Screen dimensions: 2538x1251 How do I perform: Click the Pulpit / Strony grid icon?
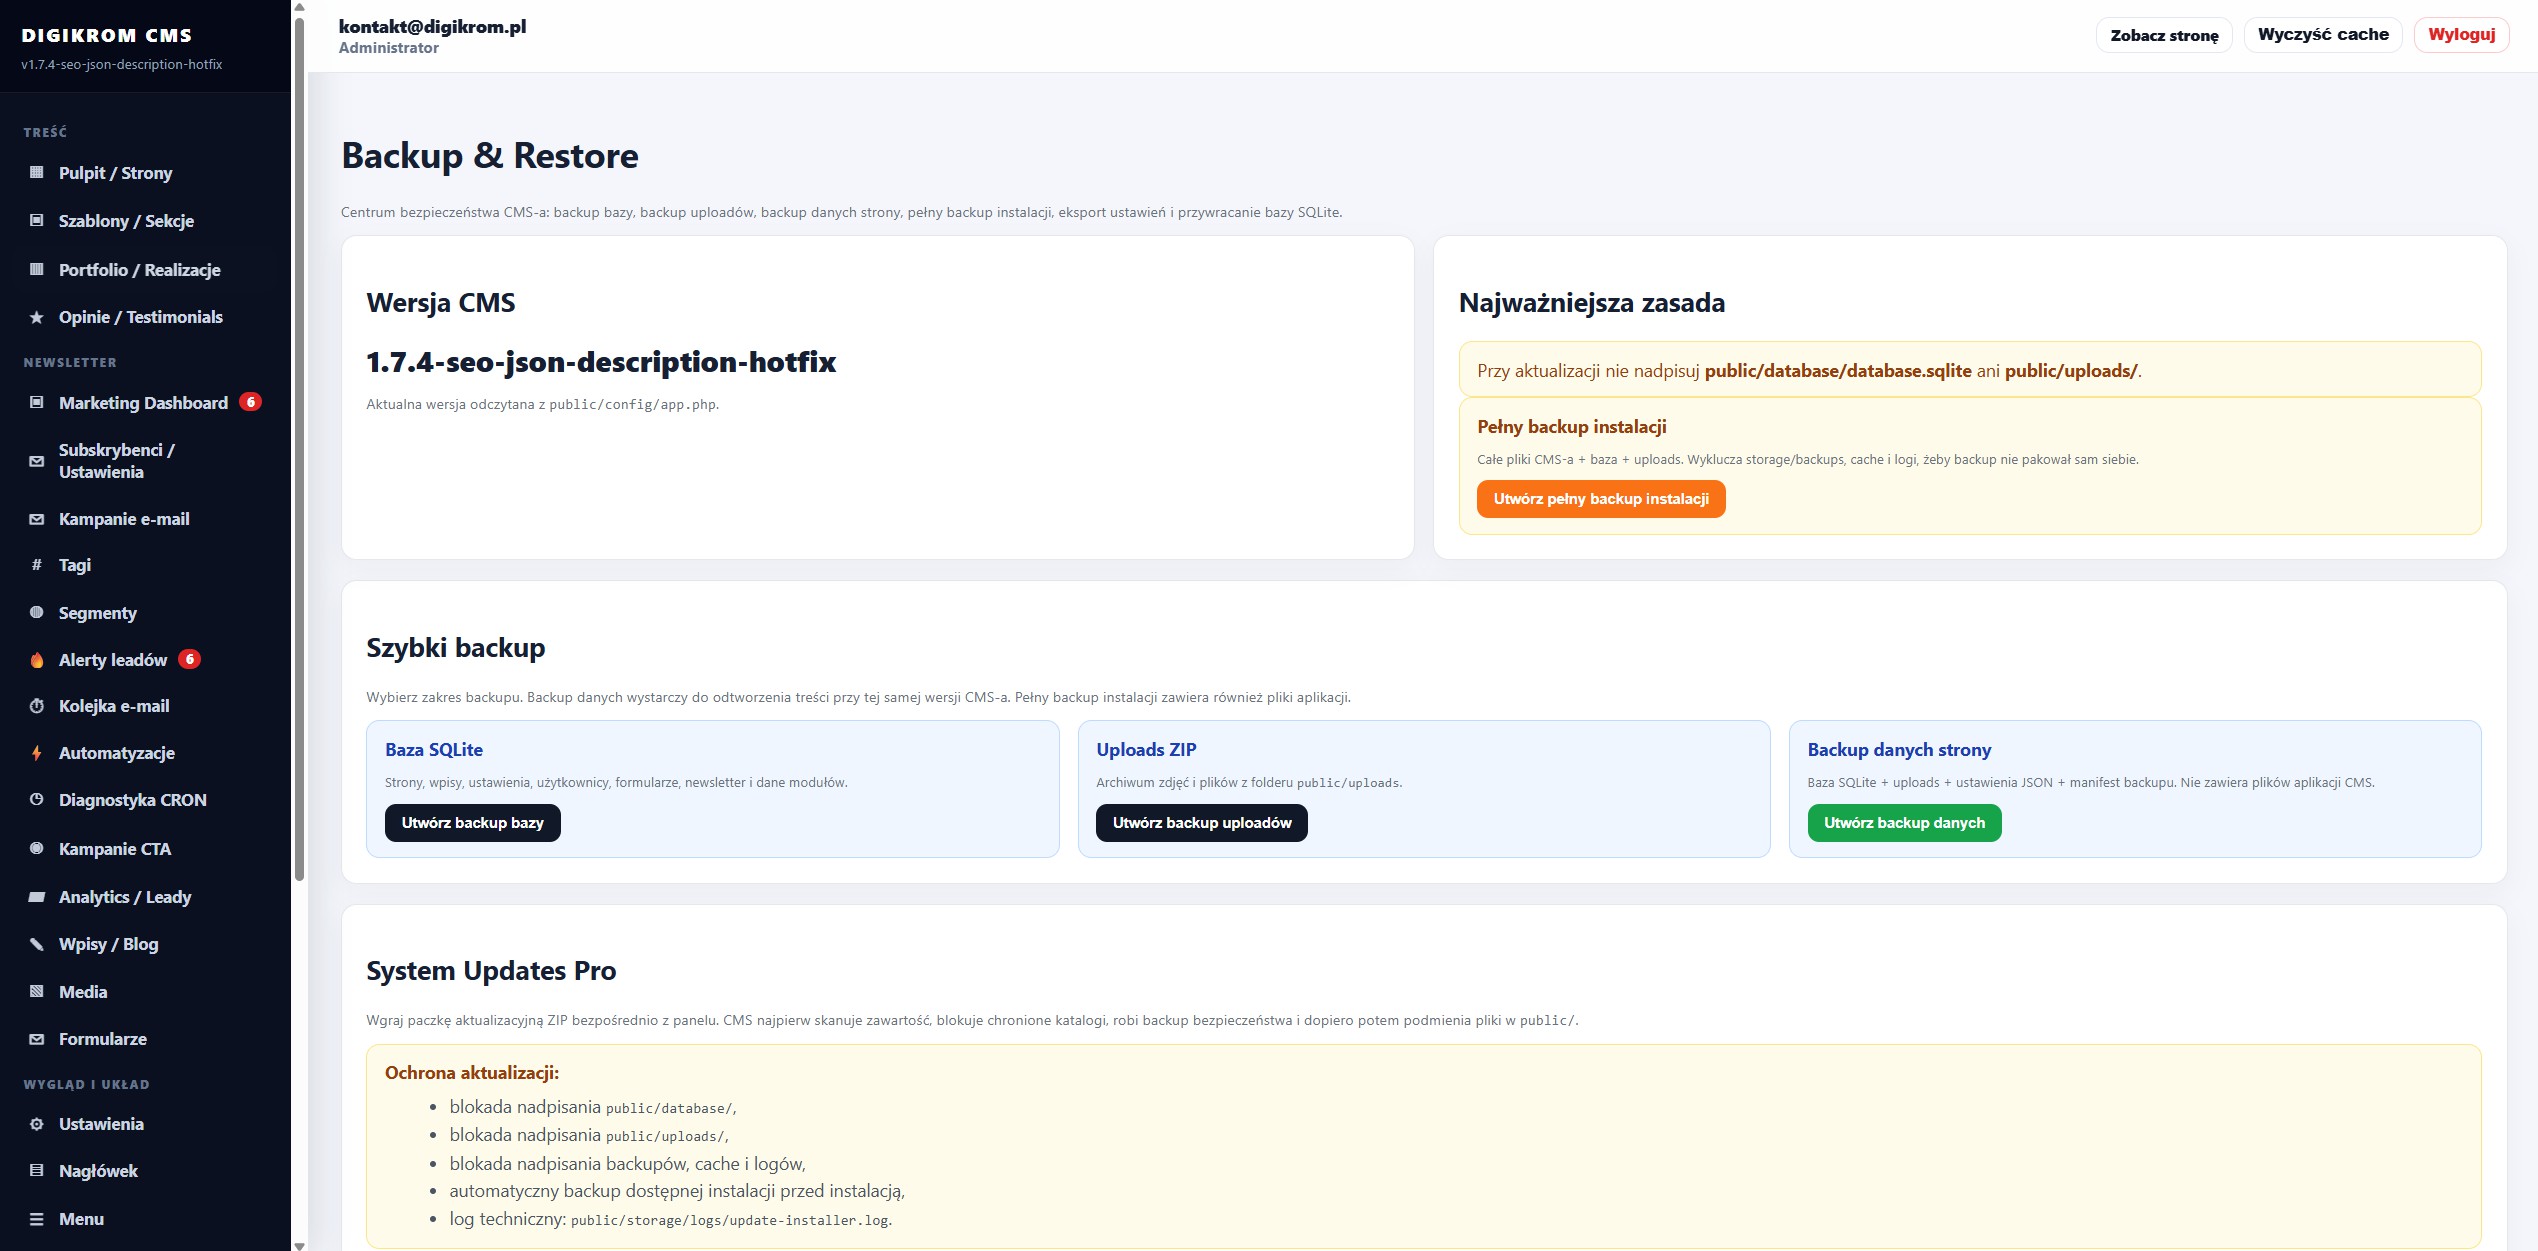pos(37,173)
